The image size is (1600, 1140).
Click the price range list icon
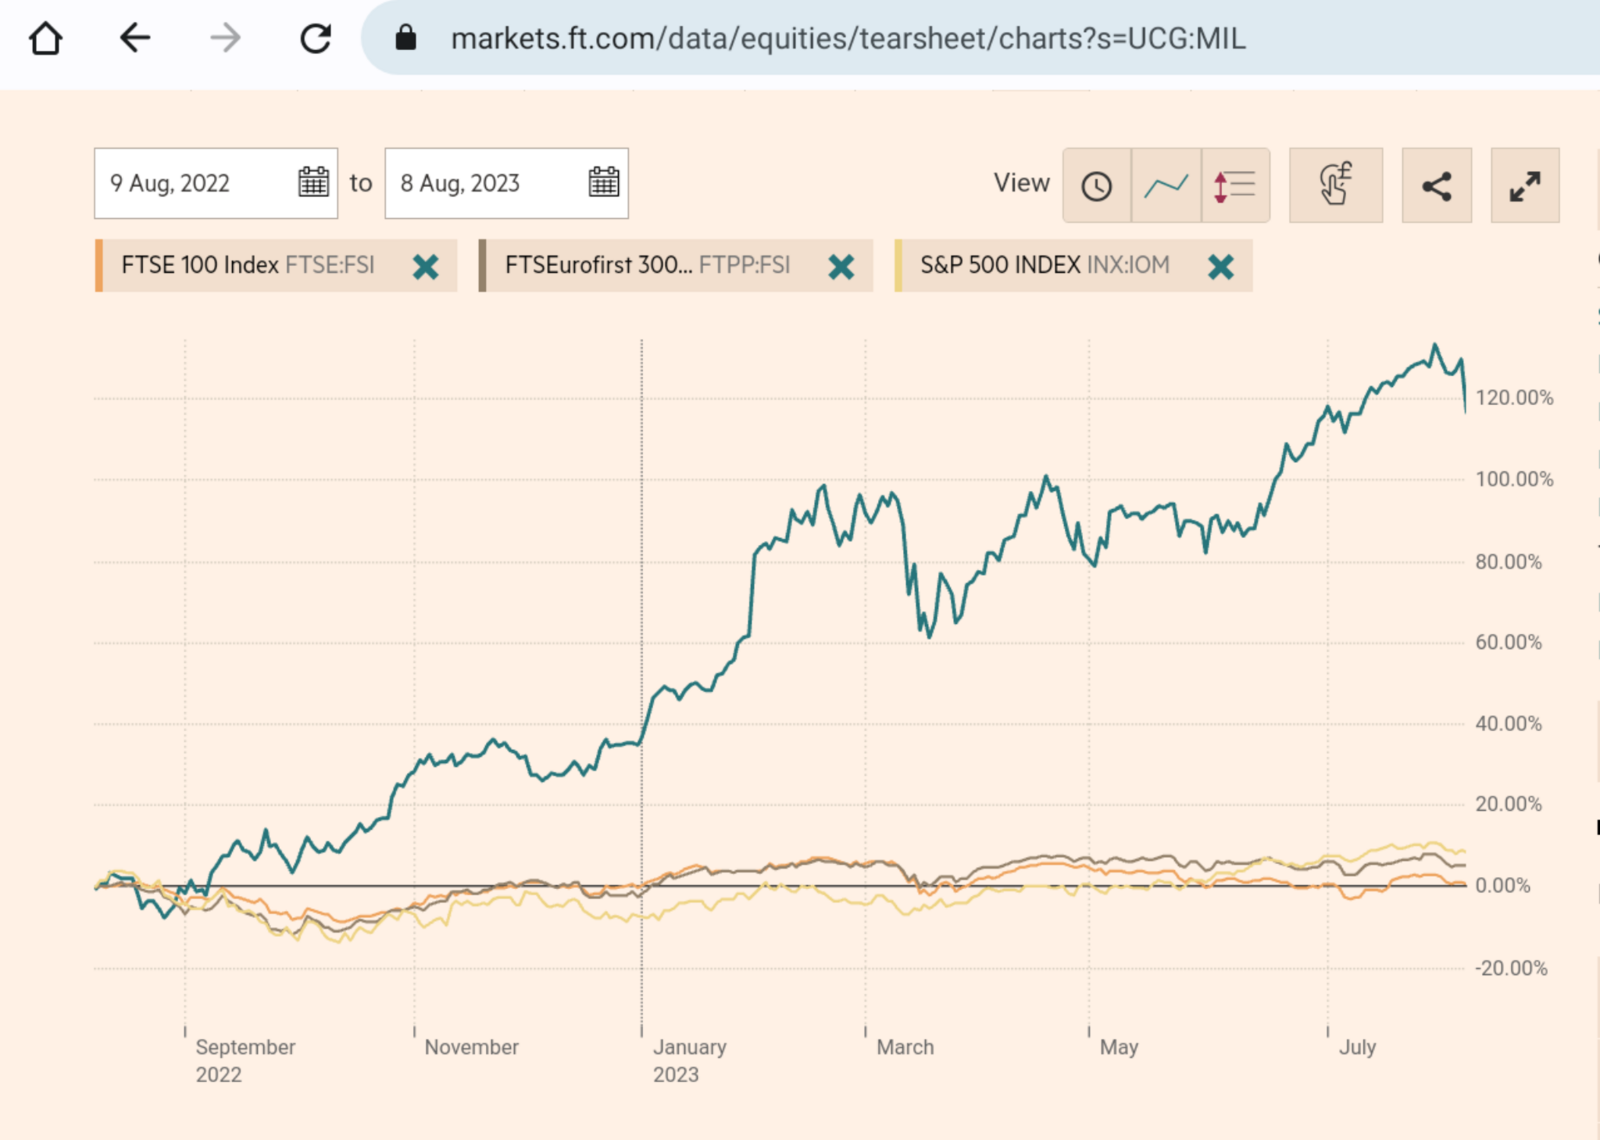coord(1233,184)
